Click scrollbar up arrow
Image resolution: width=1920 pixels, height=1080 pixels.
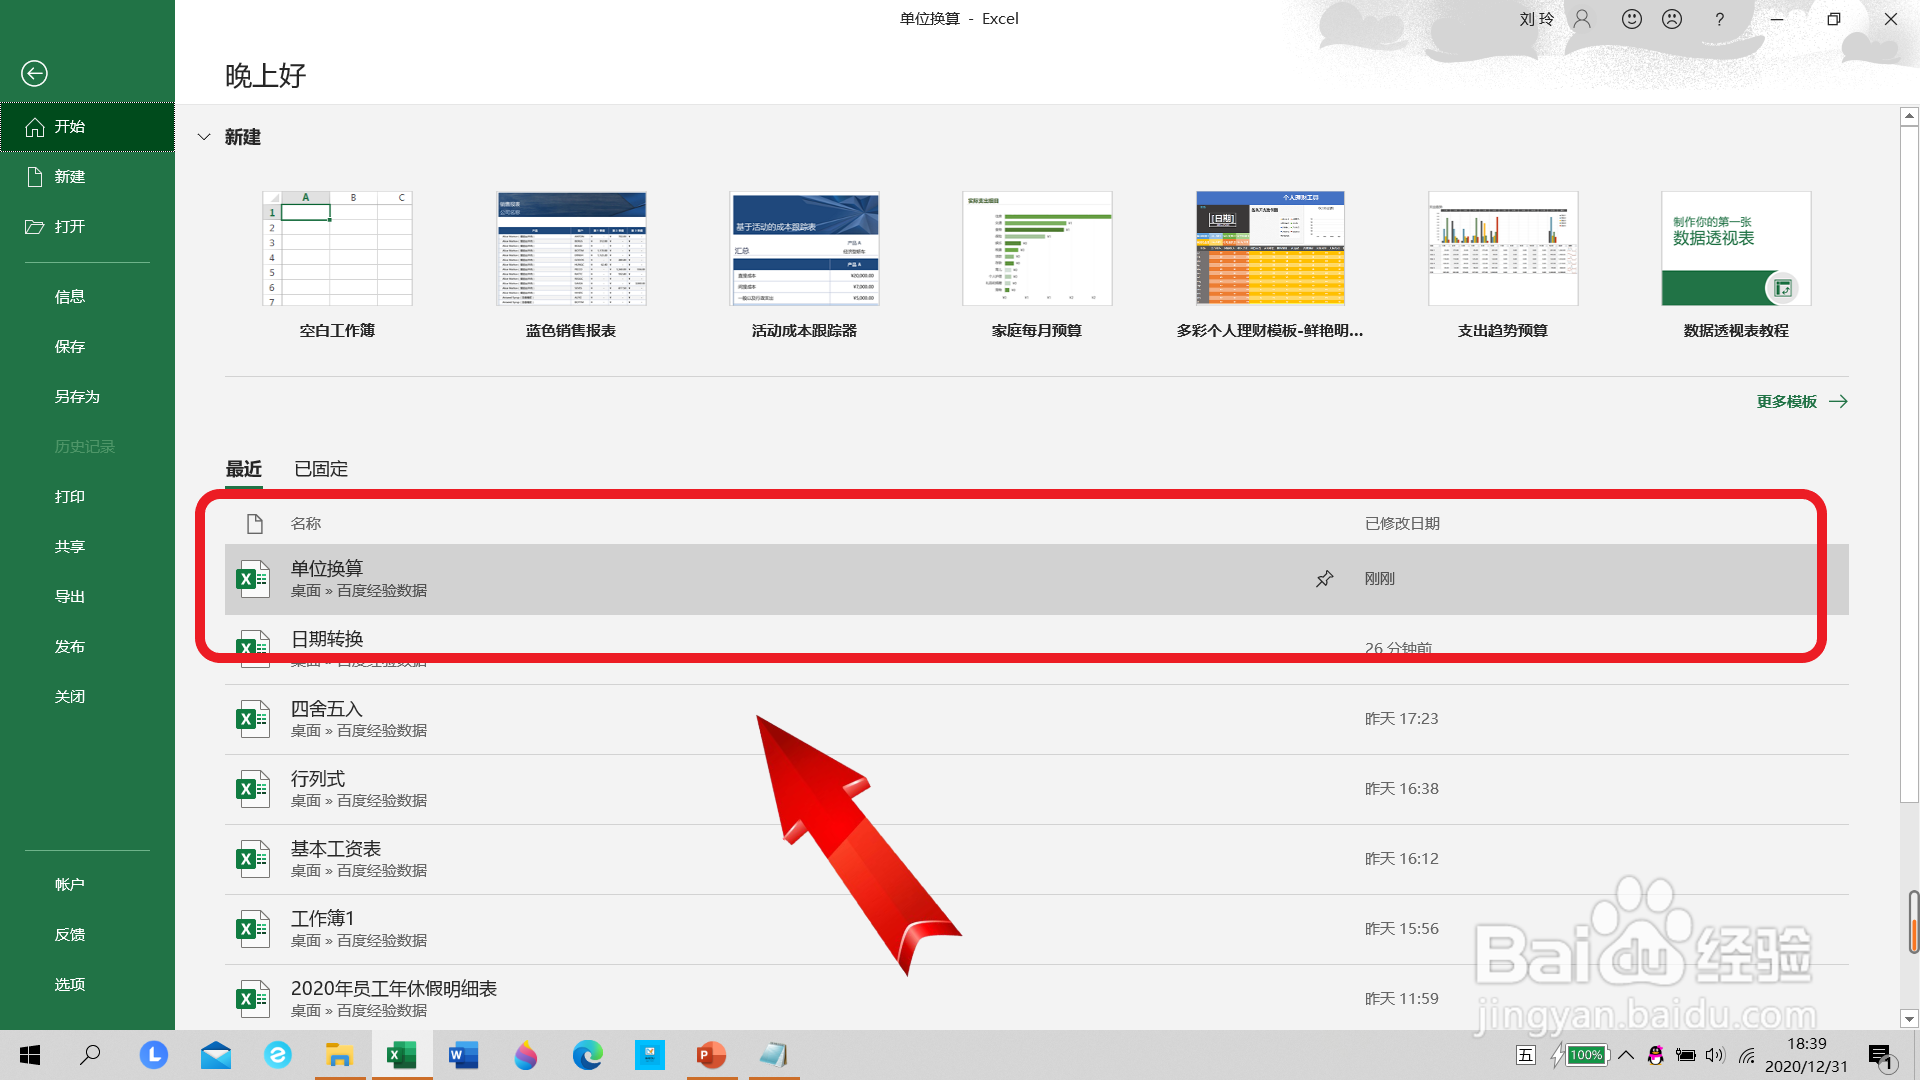(x=1909, y=116)
